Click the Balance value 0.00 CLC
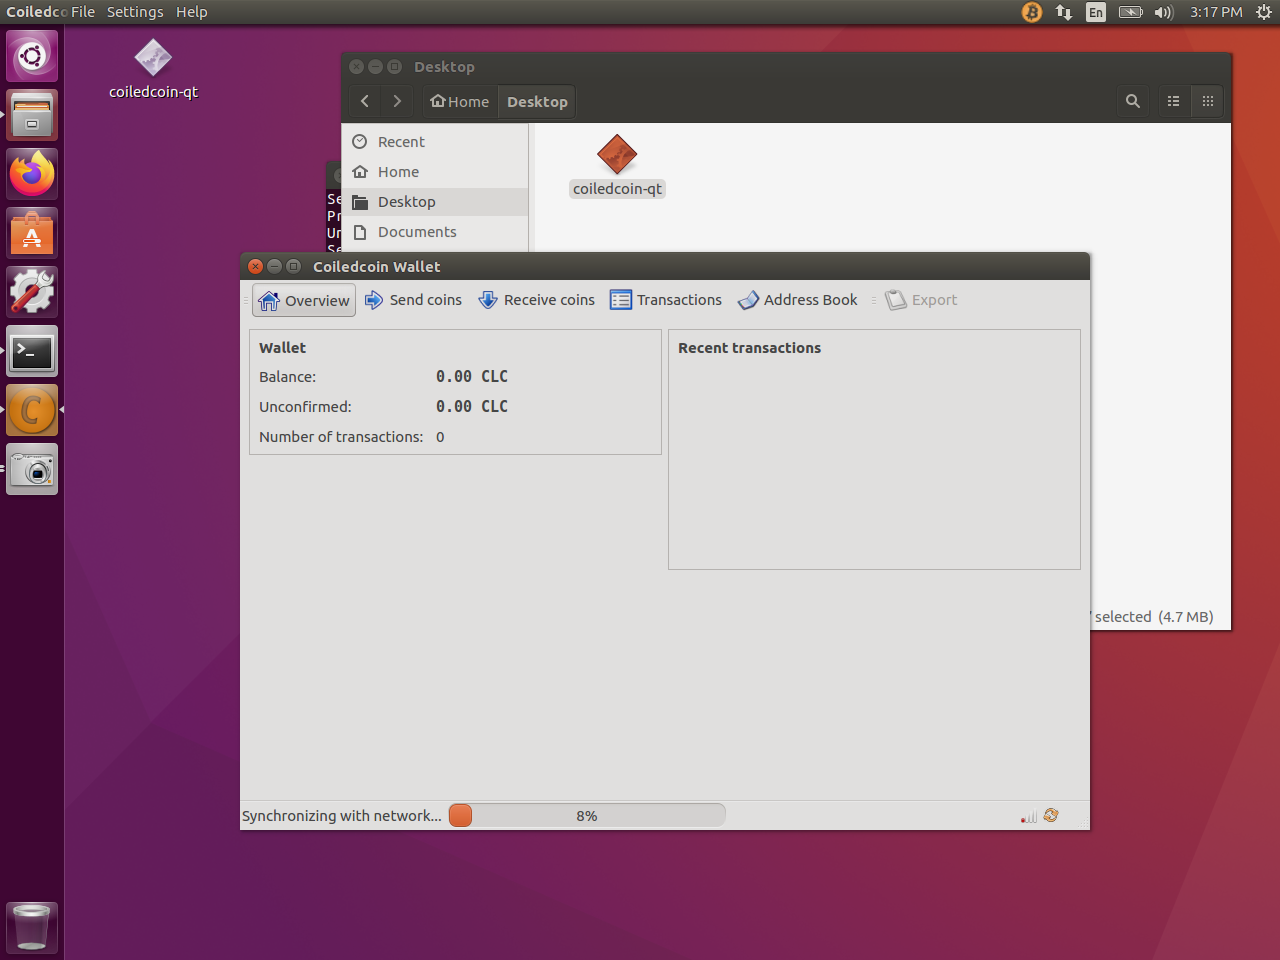This screenshot has width=1280, height=960. [x=472, y=377]
